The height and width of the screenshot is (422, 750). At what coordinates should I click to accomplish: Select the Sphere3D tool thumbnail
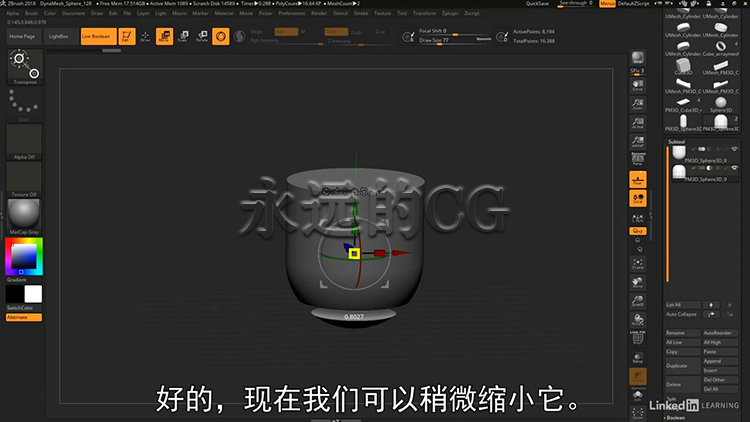[720, 104]
